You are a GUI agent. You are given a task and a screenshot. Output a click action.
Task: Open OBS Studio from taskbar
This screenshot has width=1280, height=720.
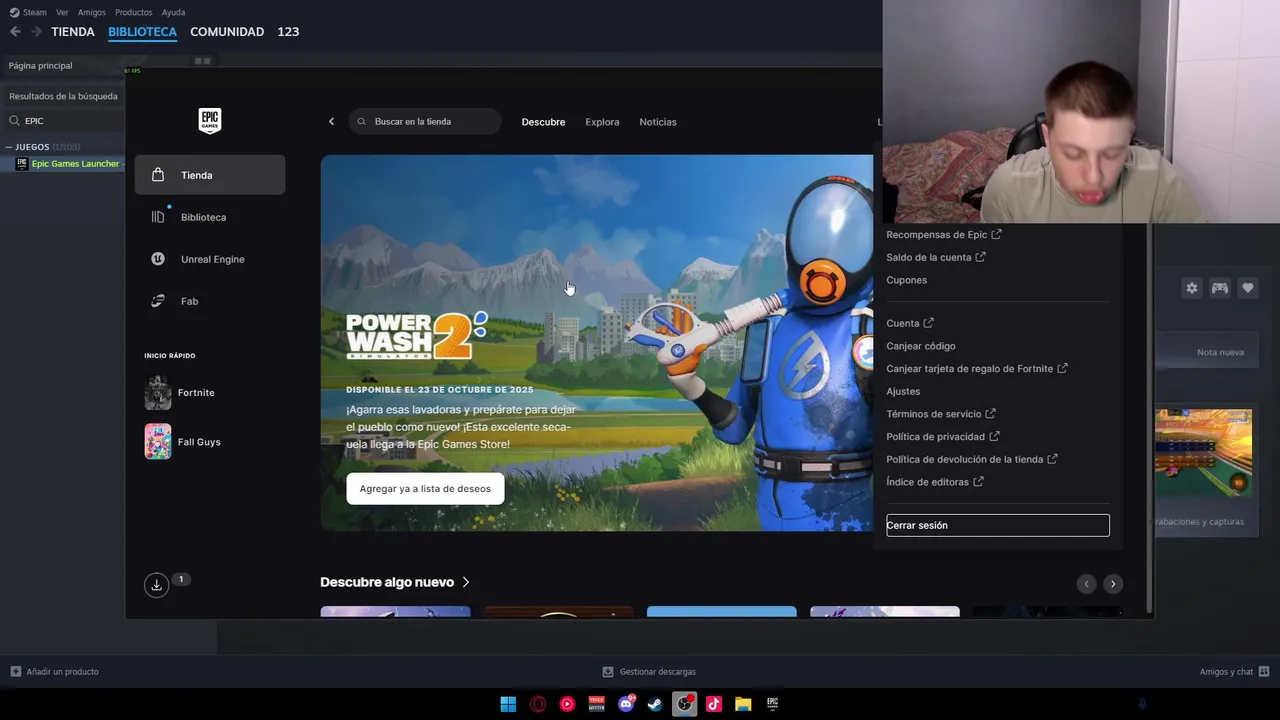[x=684, y=704]
